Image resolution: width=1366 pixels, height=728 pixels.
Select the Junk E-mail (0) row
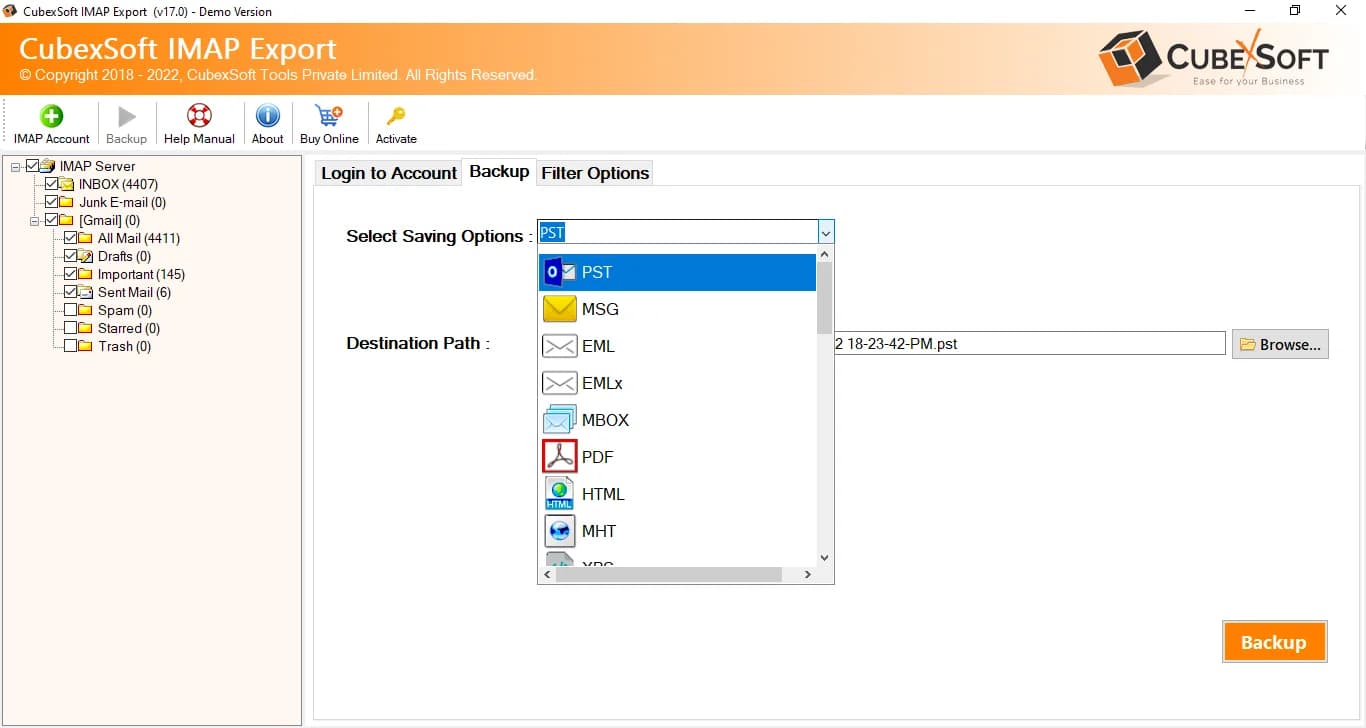tap(122, 202)
